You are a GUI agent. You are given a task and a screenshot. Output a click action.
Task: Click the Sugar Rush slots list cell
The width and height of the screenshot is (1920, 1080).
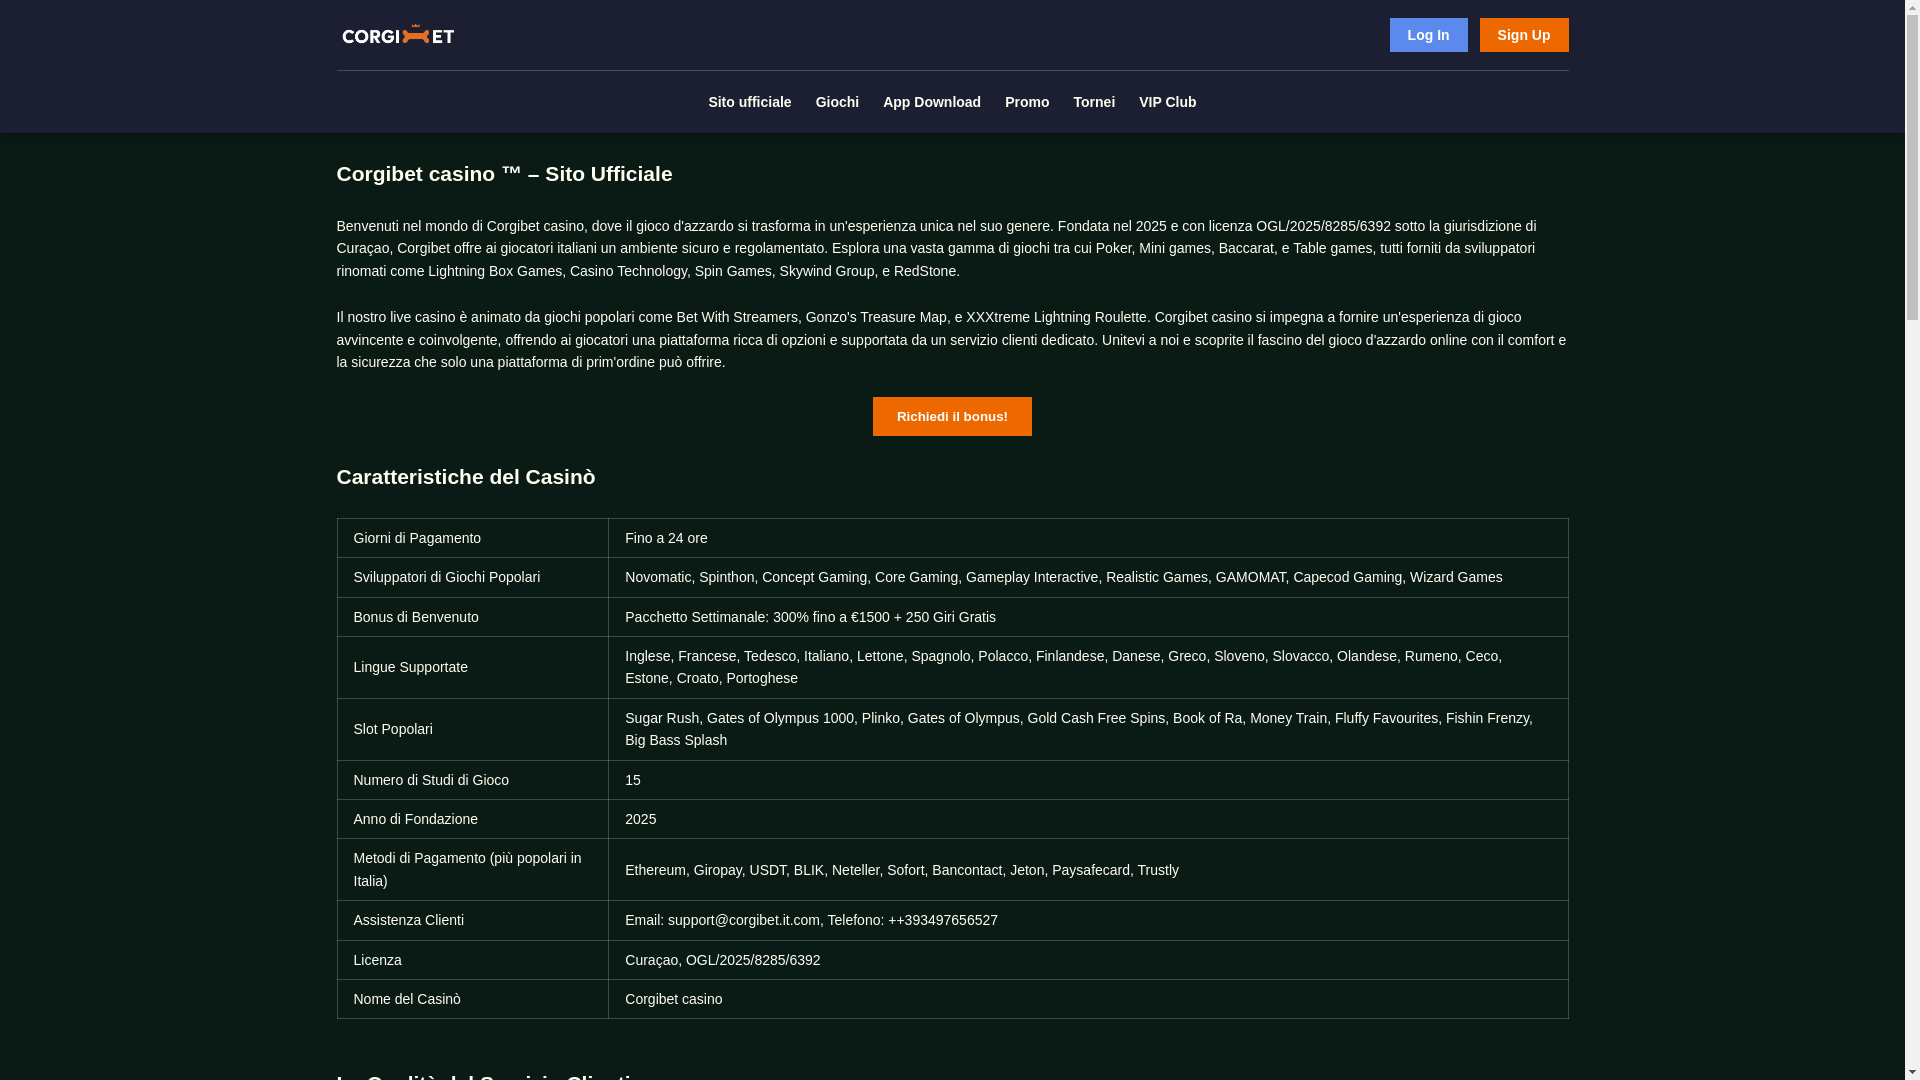tap(1088, 729)
